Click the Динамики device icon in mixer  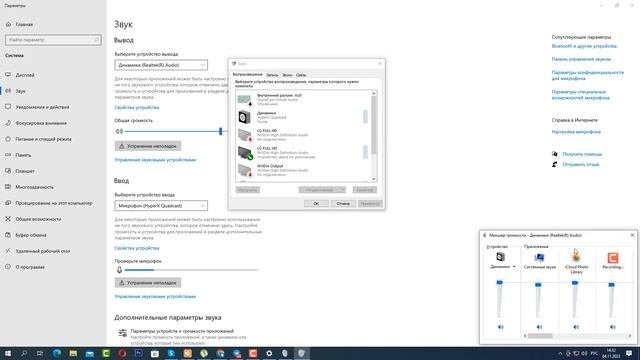(x=500, y=257)
